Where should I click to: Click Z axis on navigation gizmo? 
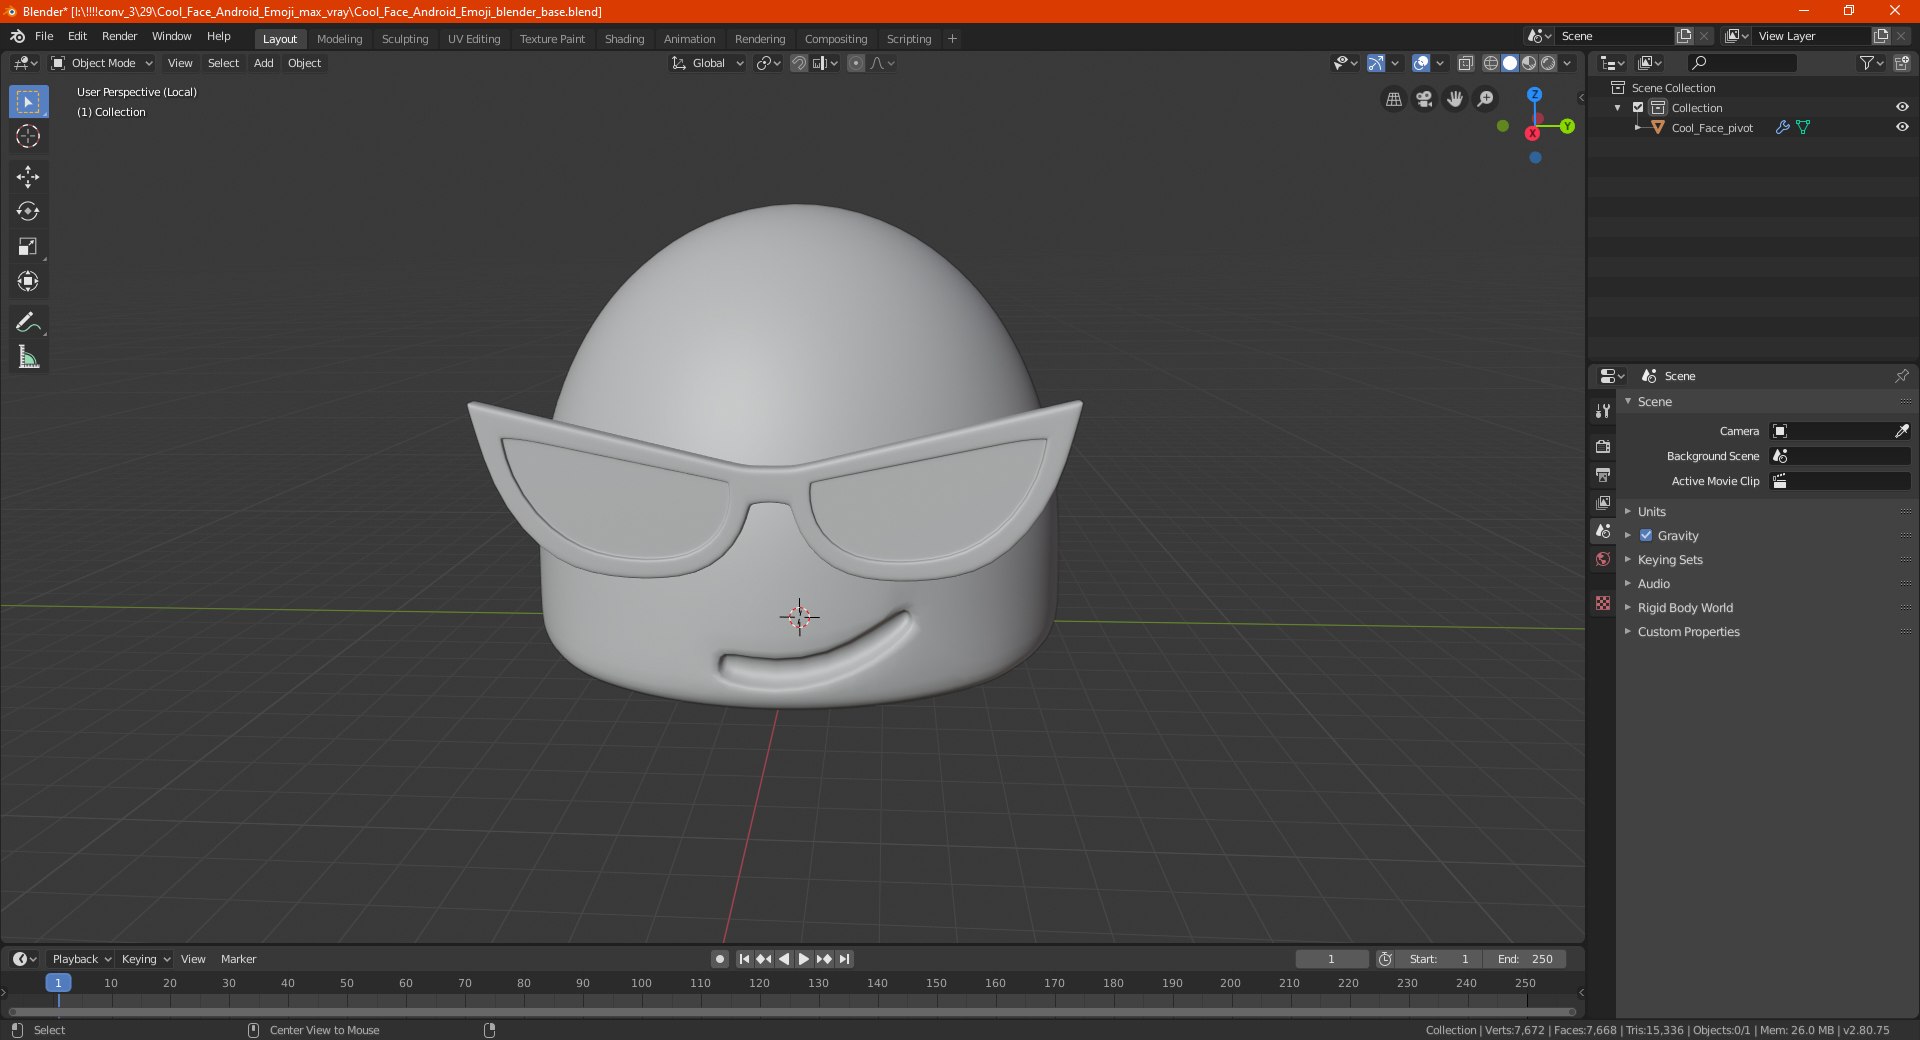[x=1534, y=94]
